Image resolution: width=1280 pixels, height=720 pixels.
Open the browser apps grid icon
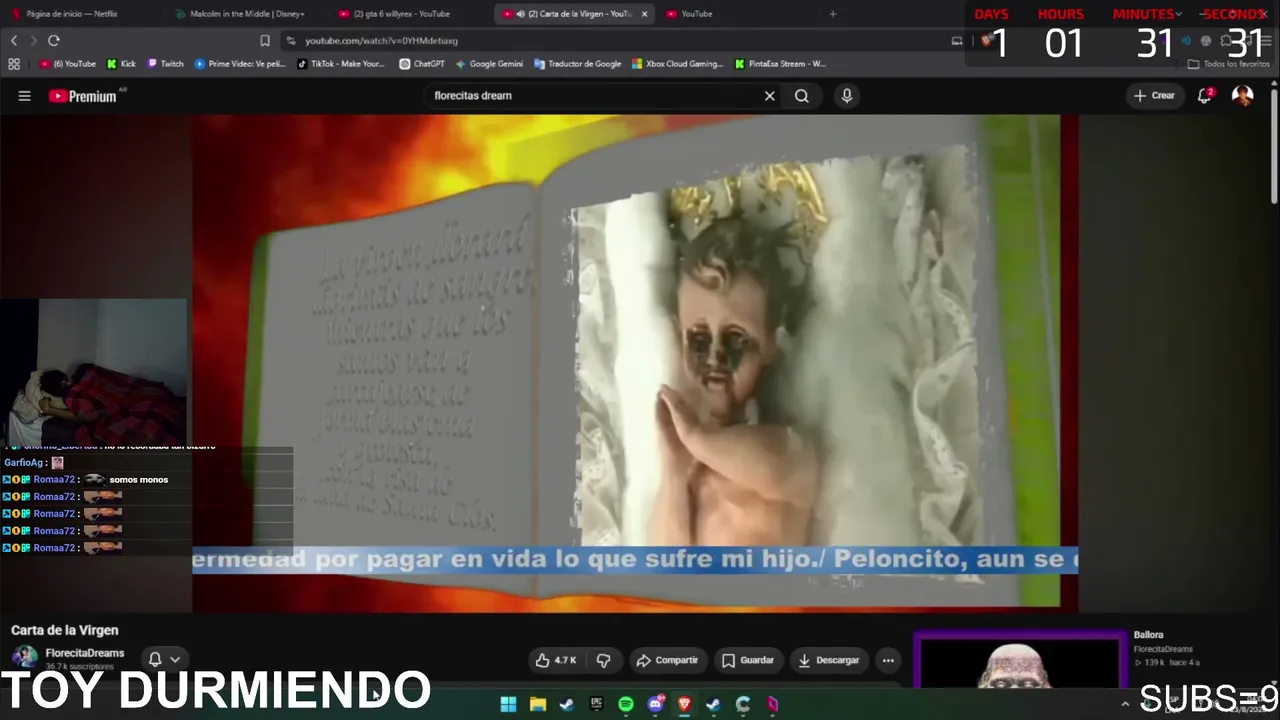[14, 64]
